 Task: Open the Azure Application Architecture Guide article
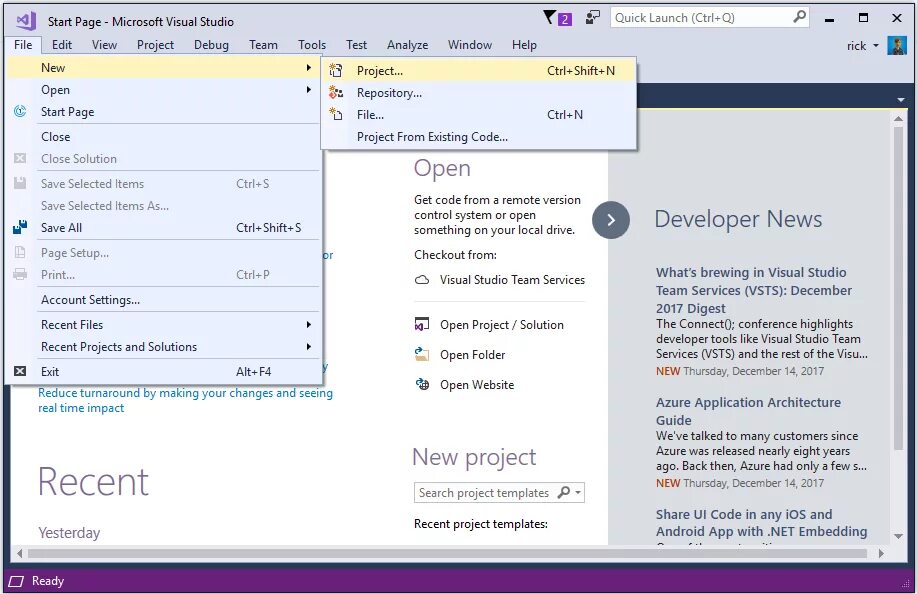748,411
